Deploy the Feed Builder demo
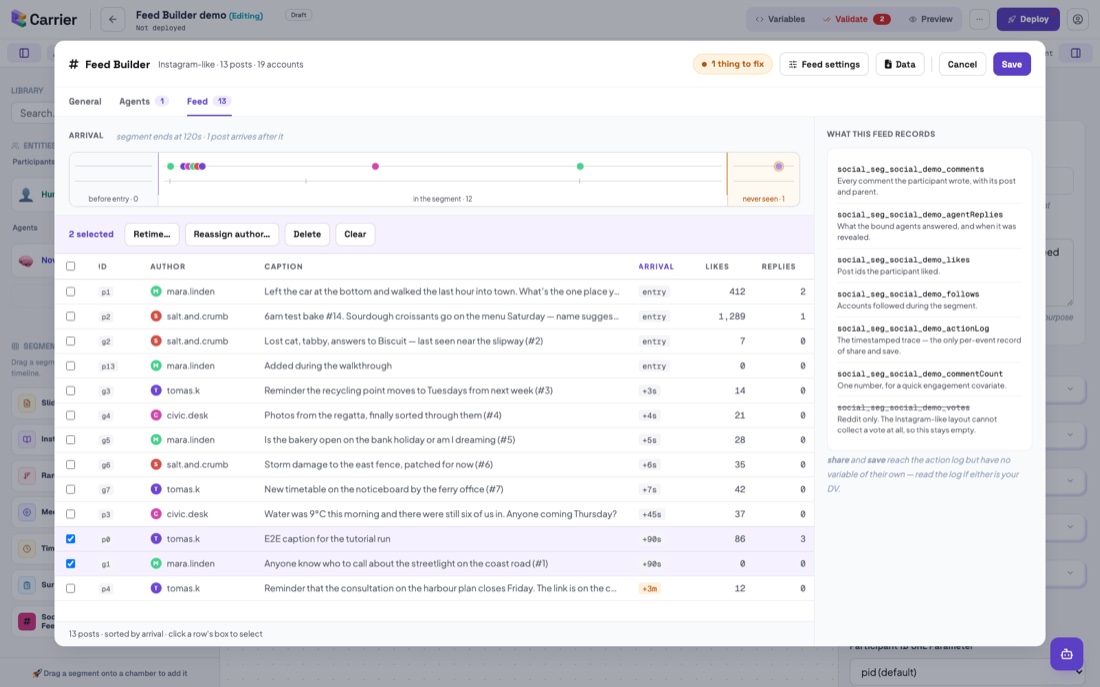The width and height of the screenshot is (1100, 687). (1028, 19)
